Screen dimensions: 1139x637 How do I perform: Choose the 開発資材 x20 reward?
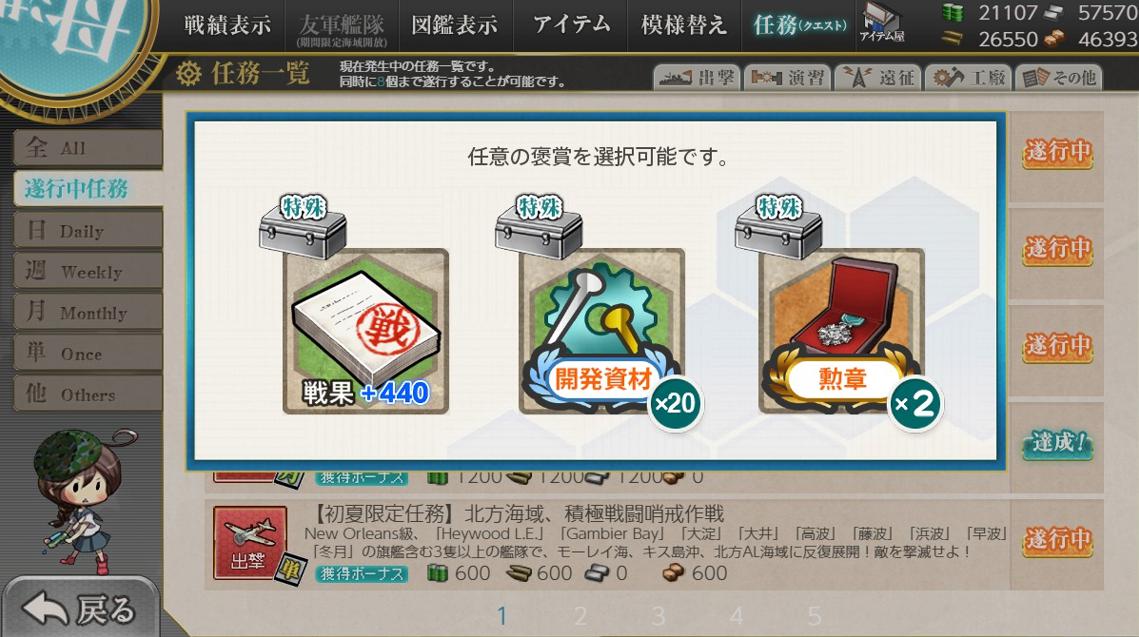602,331
